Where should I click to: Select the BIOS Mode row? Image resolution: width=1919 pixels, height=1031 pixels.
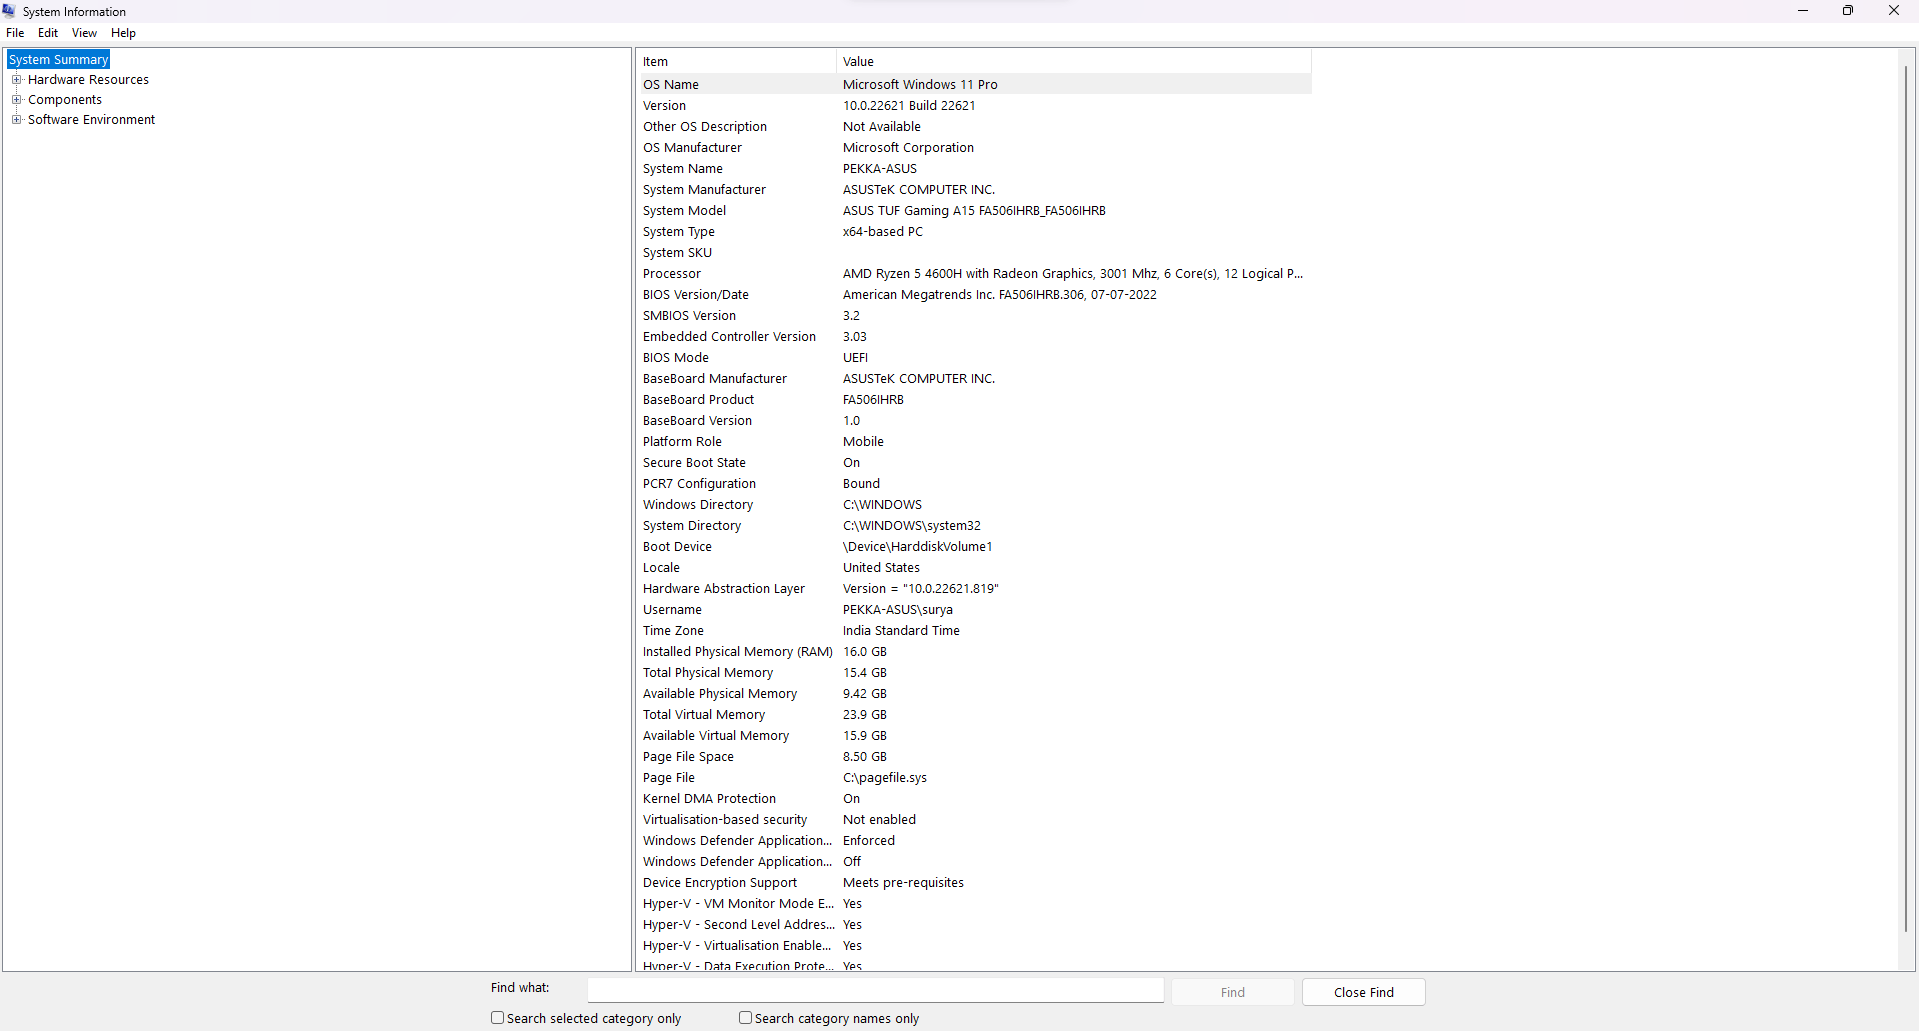[975, 358]
